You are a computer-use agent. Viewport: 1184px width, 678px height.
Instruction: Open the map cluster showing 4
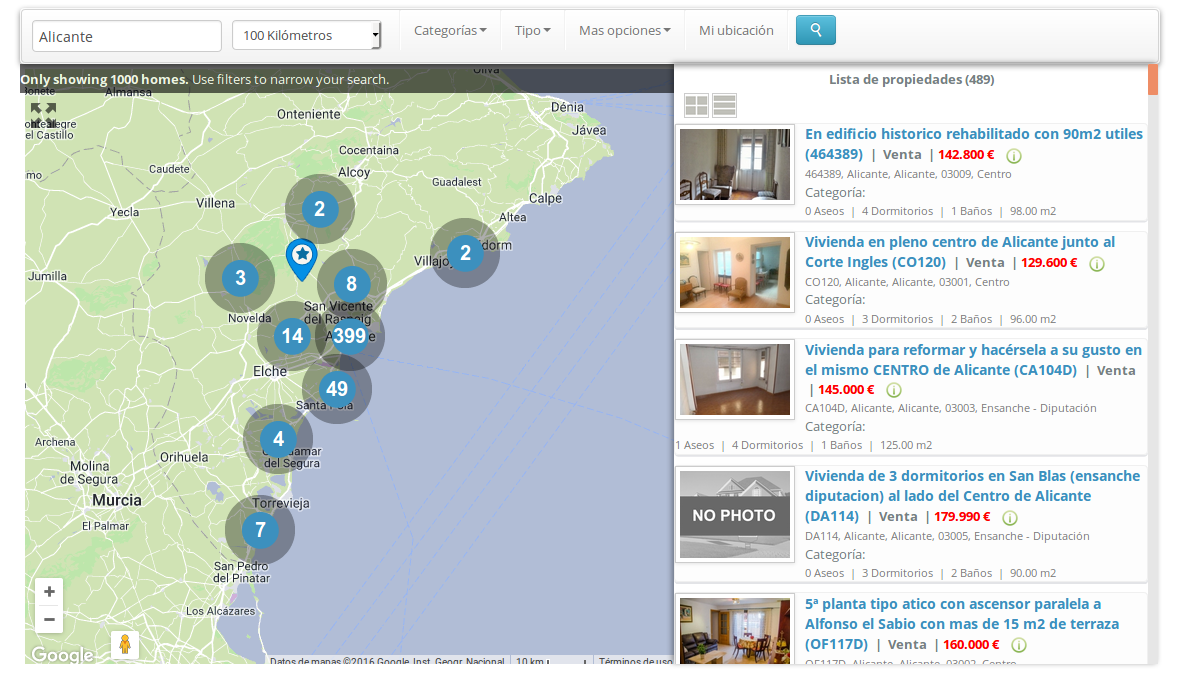point(278,439)
